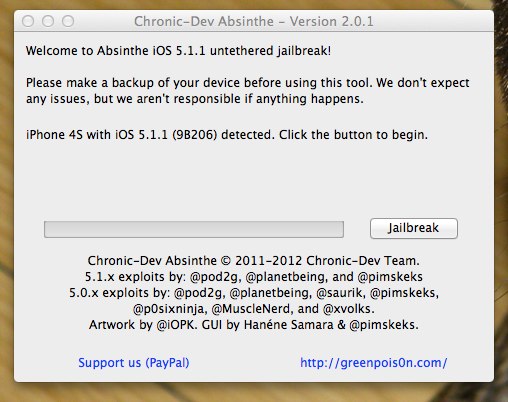Viewport: 508px width, 402px height.
Task: Close the Absinthe window
Action: tap(28, 21)
